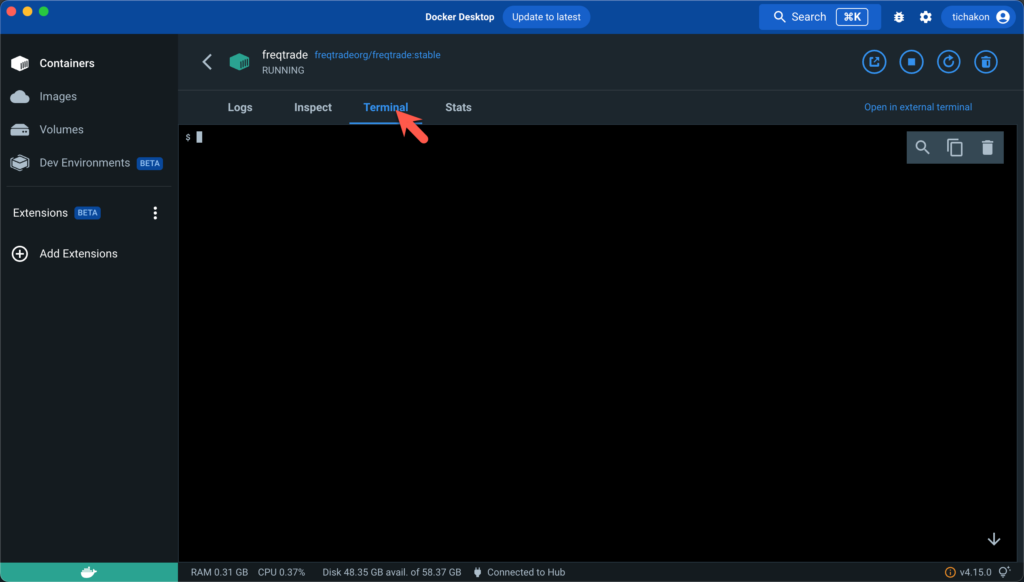Image resolution: width=1024 pixels, height=582 pixels.
Task: Open the Extensions three-dot menu
Action: coord(155,213)
